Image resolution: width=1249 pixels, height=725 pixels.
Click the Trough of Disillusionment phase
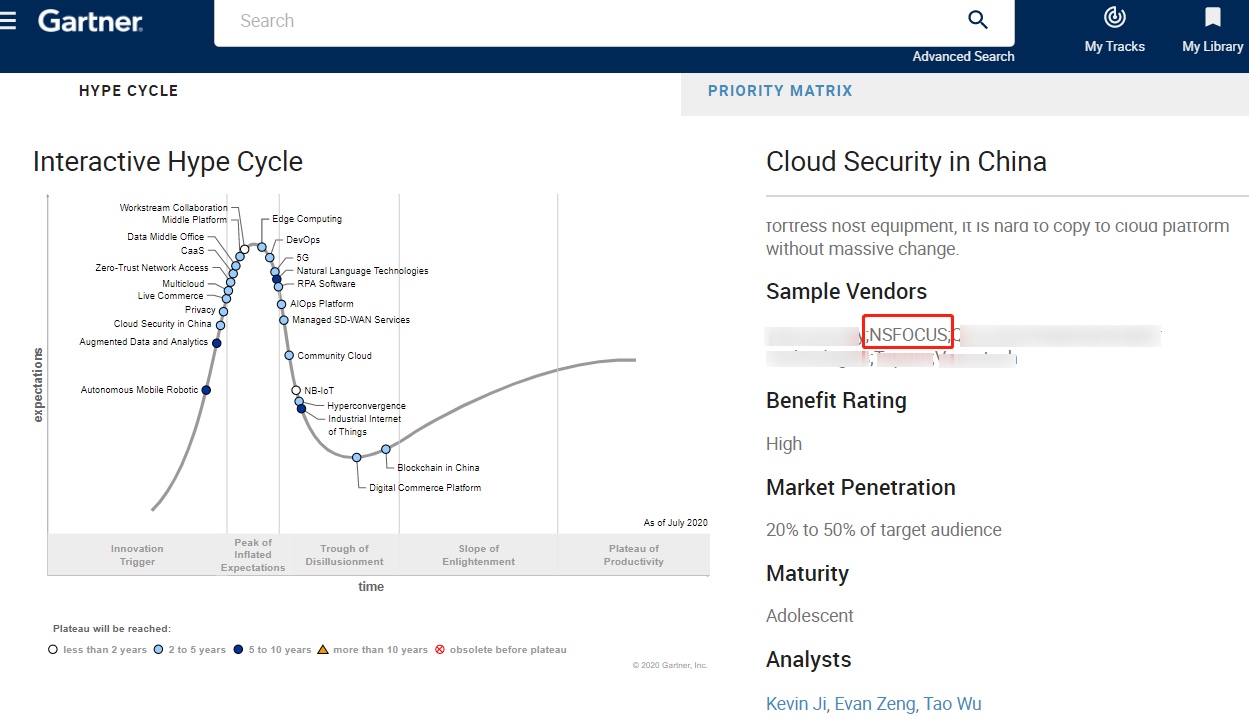coord(344,555)
